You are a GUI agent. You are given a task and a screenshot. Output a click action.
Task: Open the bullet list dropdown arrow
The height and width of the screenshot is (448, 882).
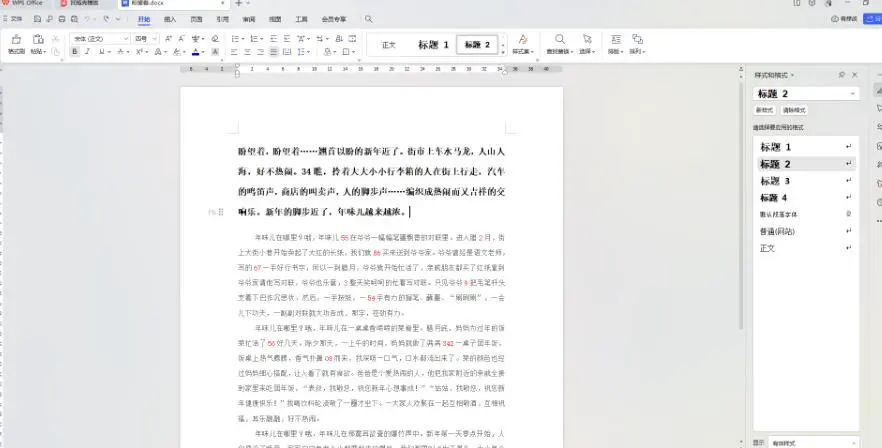(242, 39)
